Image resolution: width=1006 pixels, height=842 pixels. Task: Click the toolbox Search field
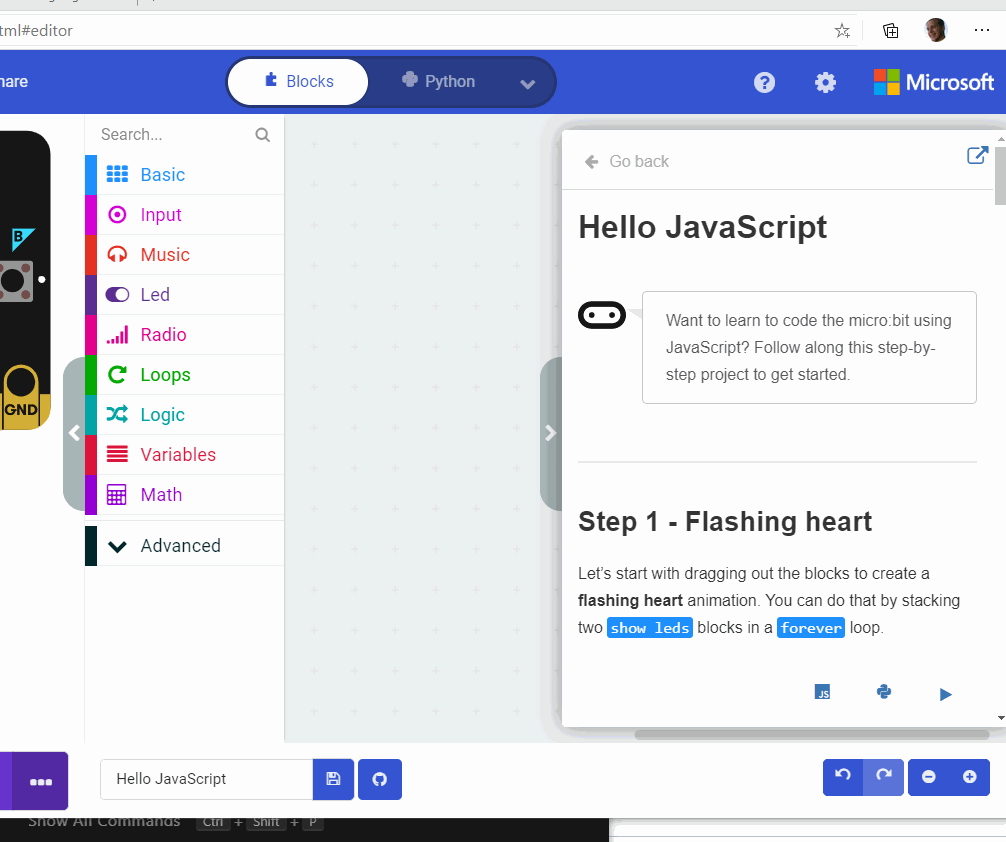[173, 135]
